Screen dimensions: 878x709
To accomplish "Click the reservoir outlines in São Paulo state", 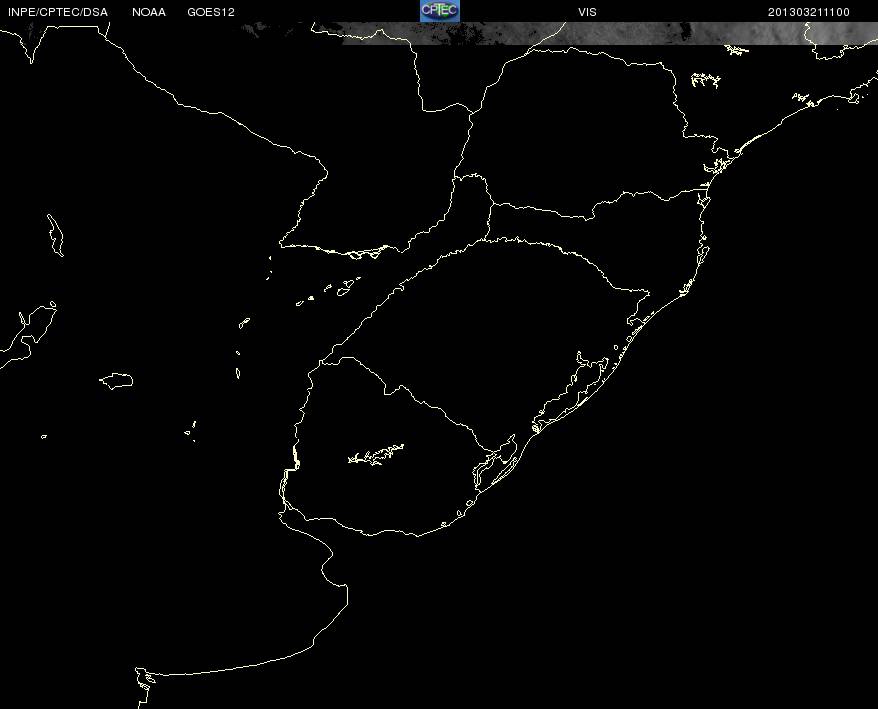I will click(x=706, y=80).
